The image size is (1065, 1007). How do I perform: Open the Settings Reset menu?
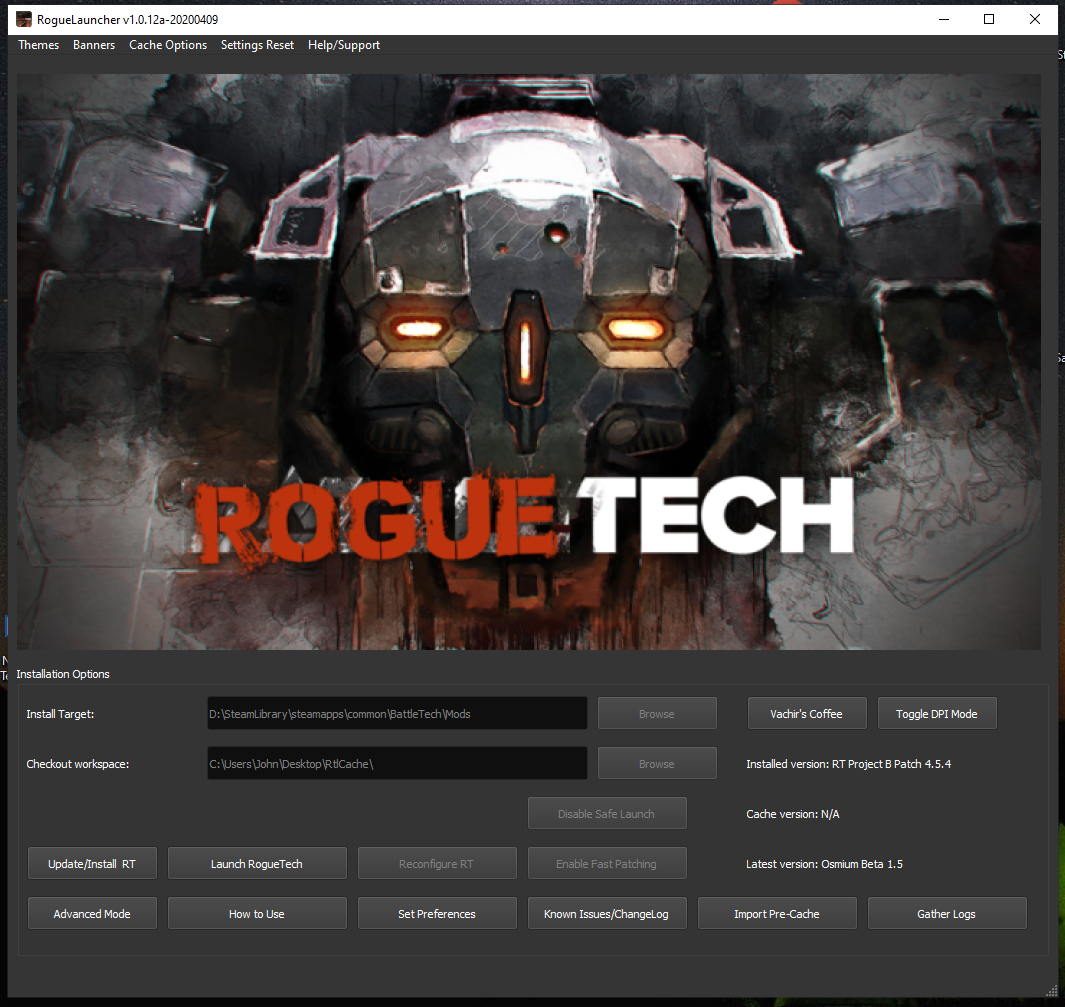point(257,45)
